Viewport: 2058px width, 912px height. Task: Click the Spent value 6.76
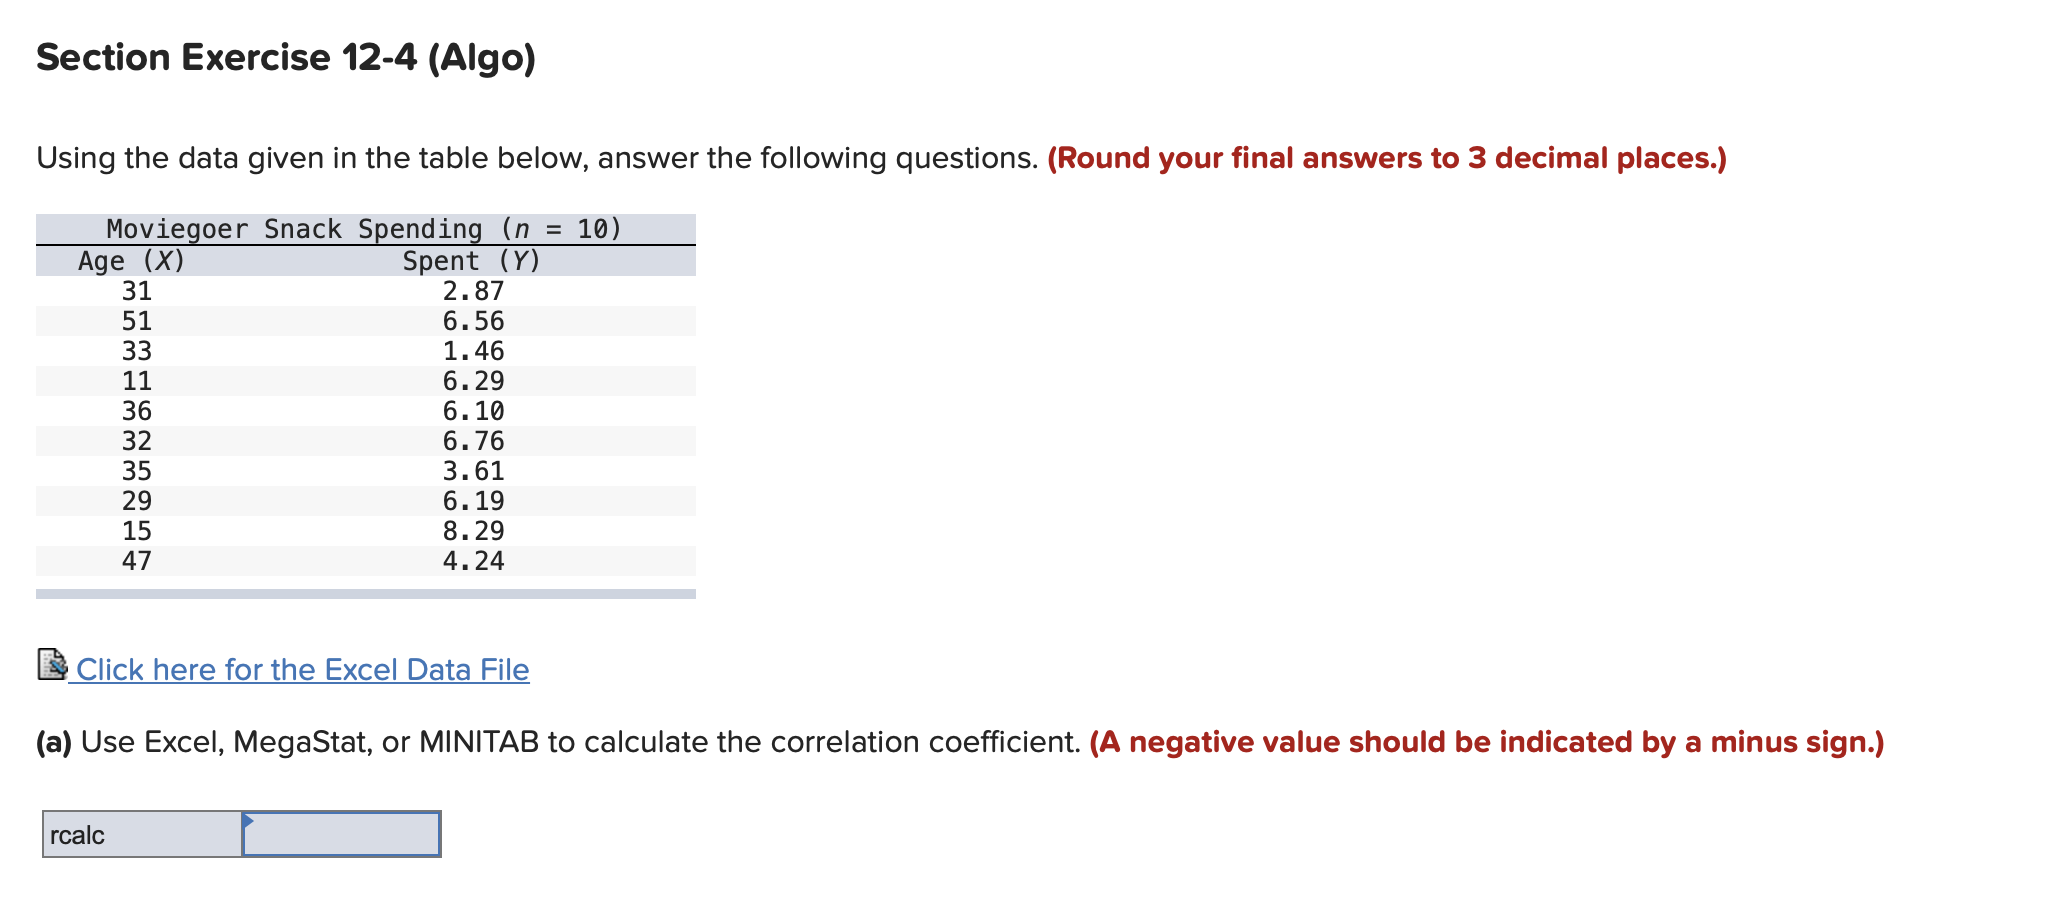click(x=474, y=441)
